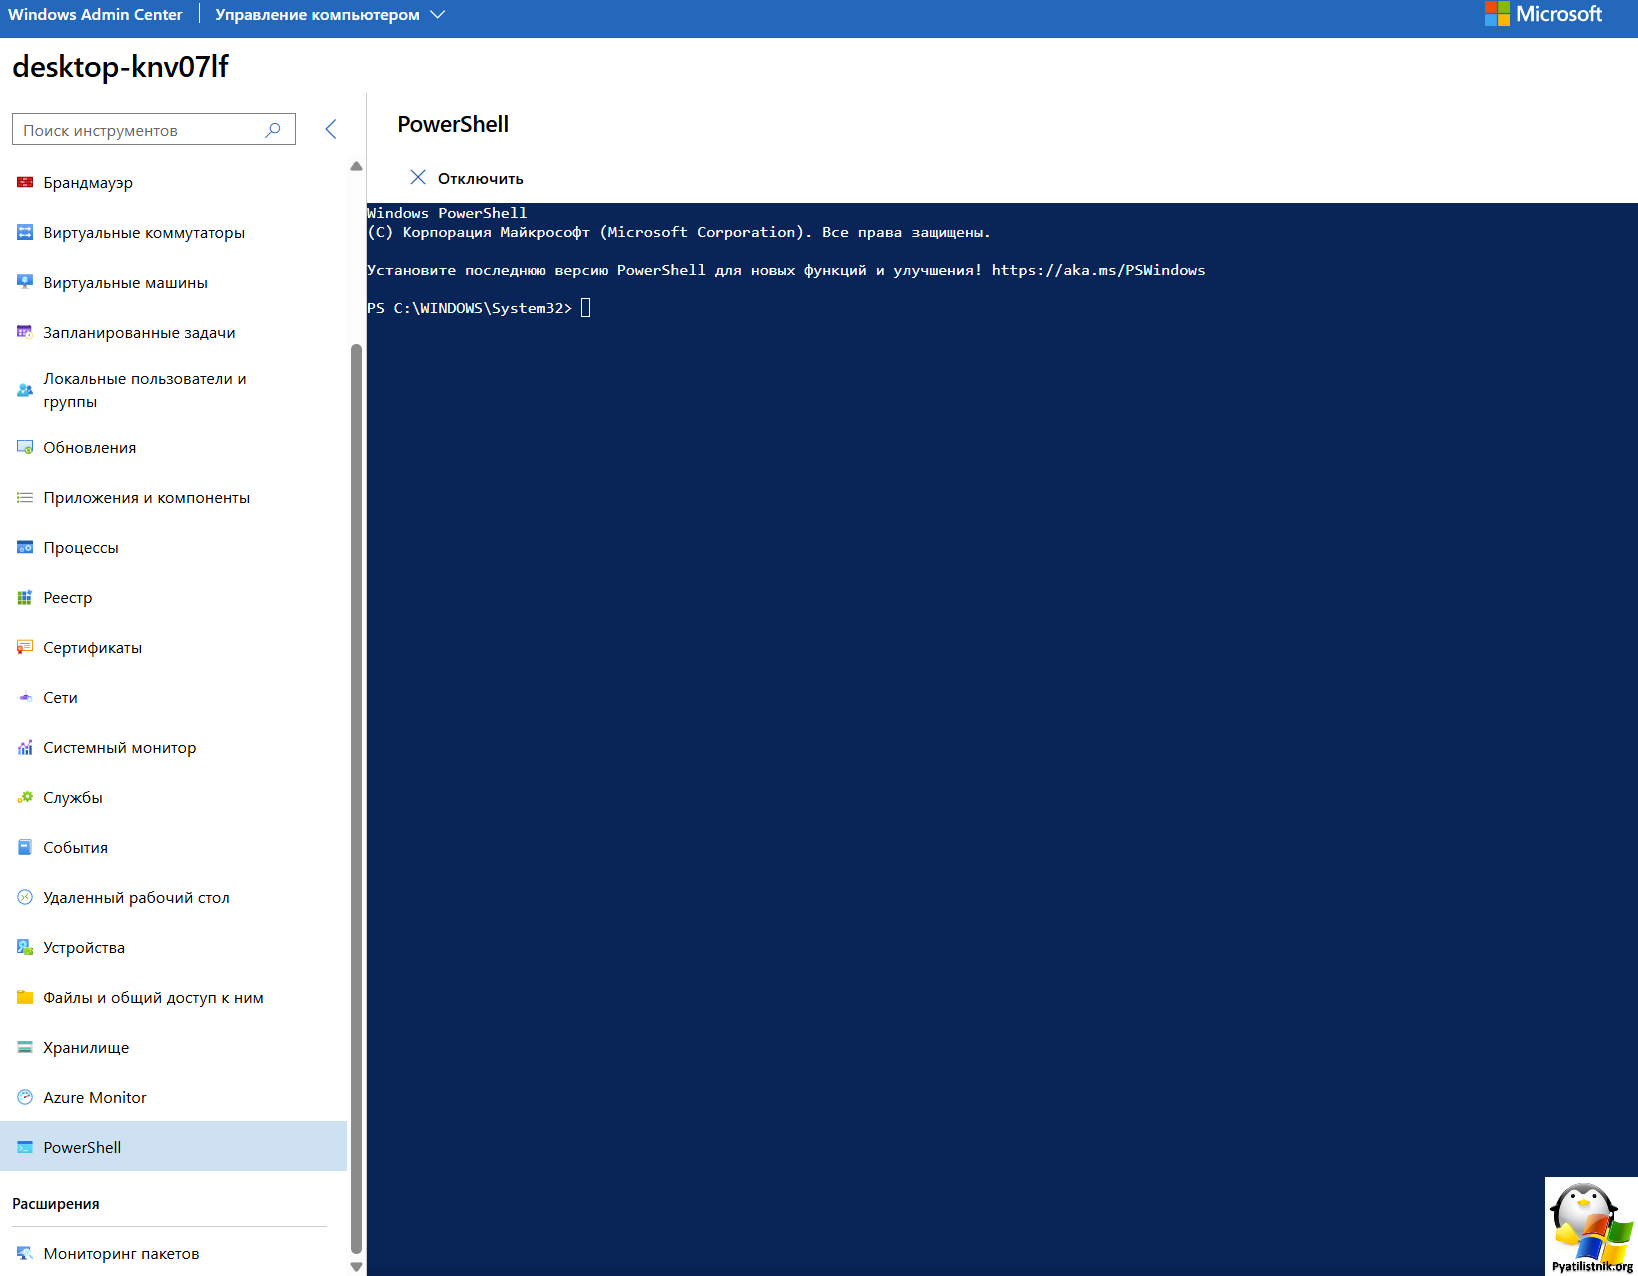1638x1276 pixels.
Task: Click the PowerShell prompt cursor line
Action: [x=479, y=308]
